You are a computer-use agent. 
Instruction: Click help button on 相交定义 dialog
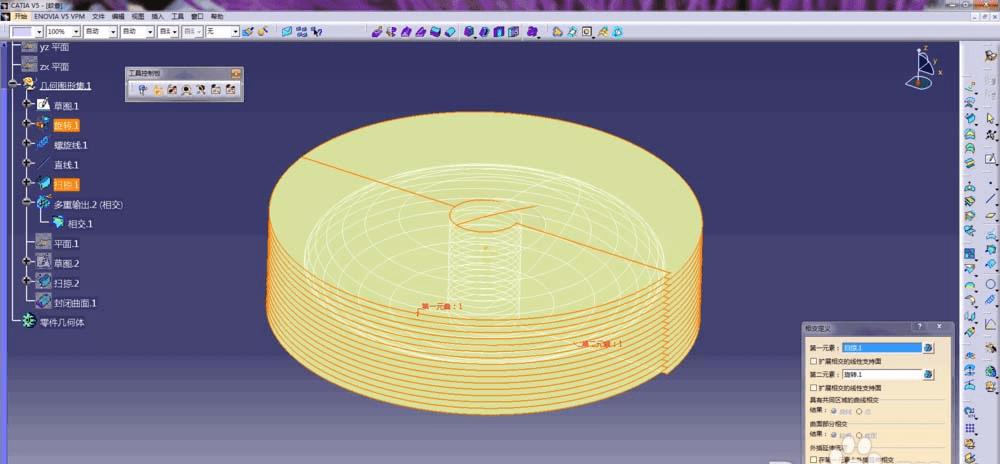pyautogui.click(x=920, y=327)
